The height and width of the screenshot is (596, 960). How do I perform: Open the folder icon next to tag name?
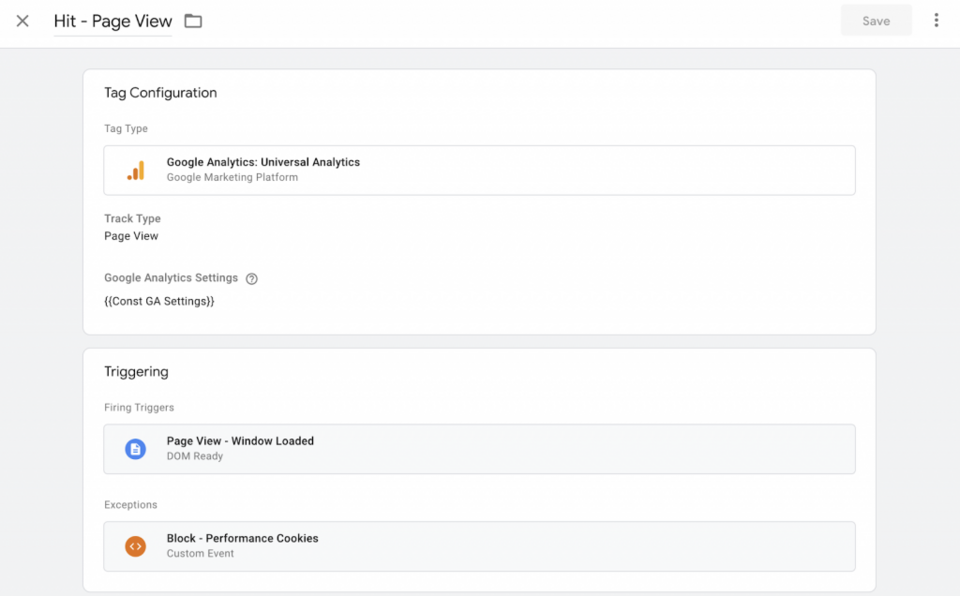coord(193,21)
